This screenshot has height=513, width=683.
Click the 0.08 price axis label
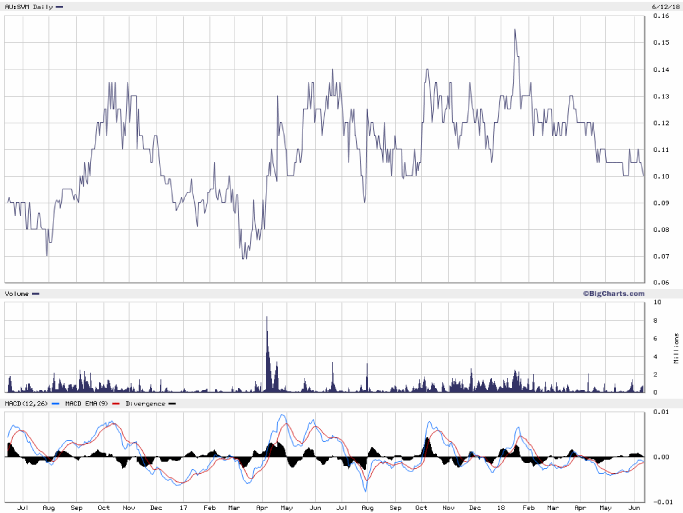tap(661, 230)
